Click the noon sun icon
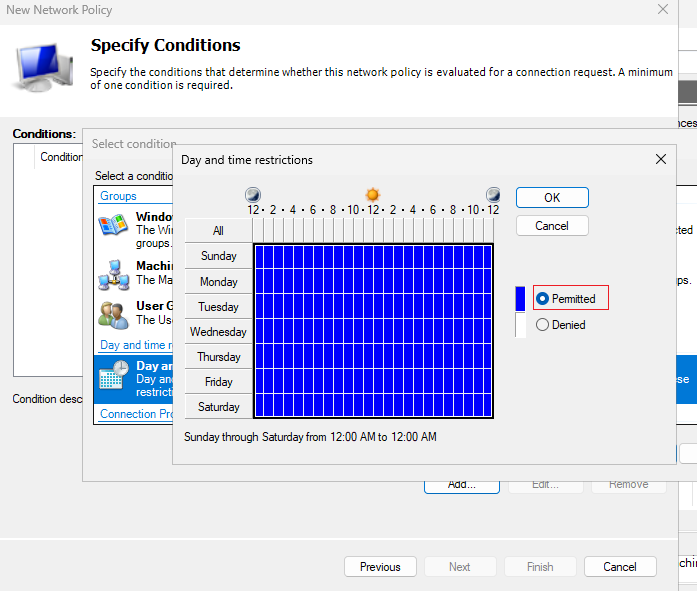697x591 pixels. pos(373,195)
